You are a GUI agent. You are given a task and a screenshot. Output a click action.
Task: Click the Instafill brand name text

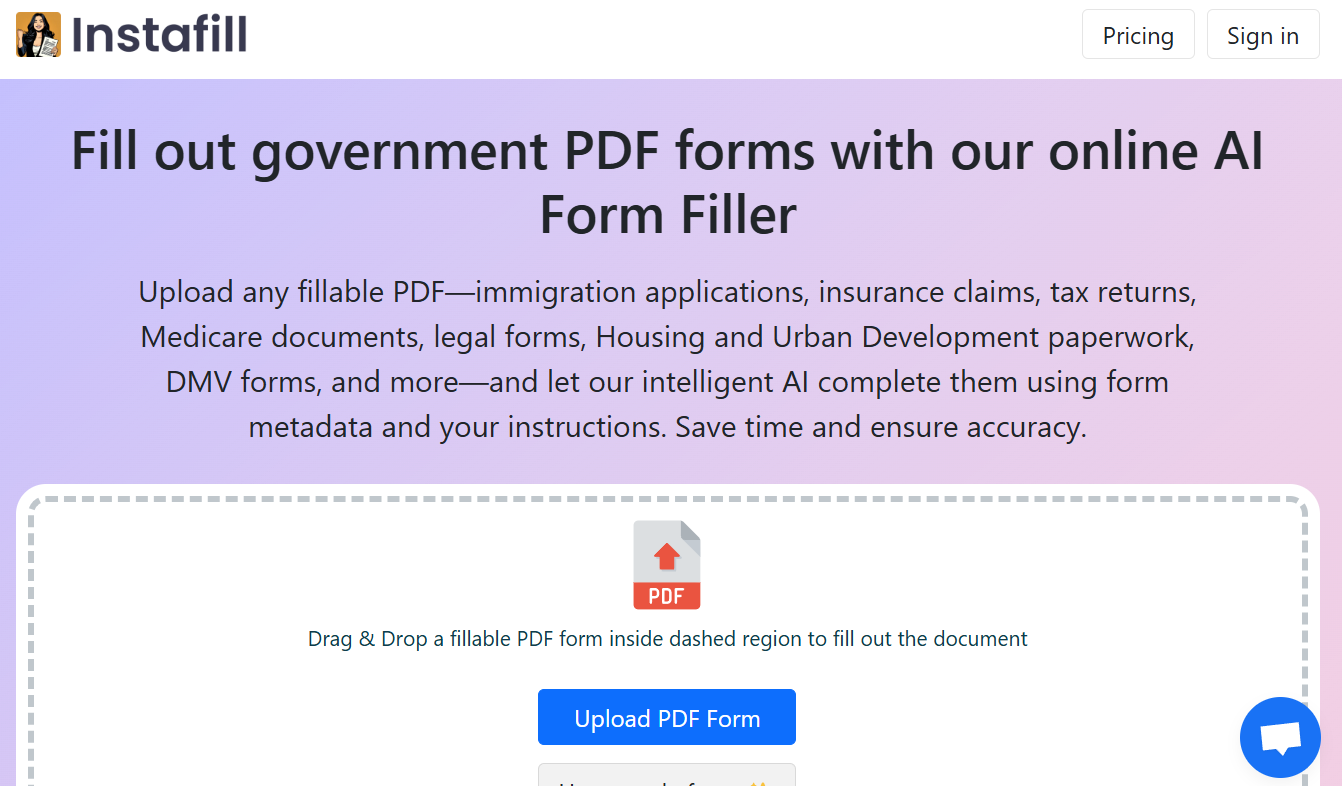click(159, 35)
